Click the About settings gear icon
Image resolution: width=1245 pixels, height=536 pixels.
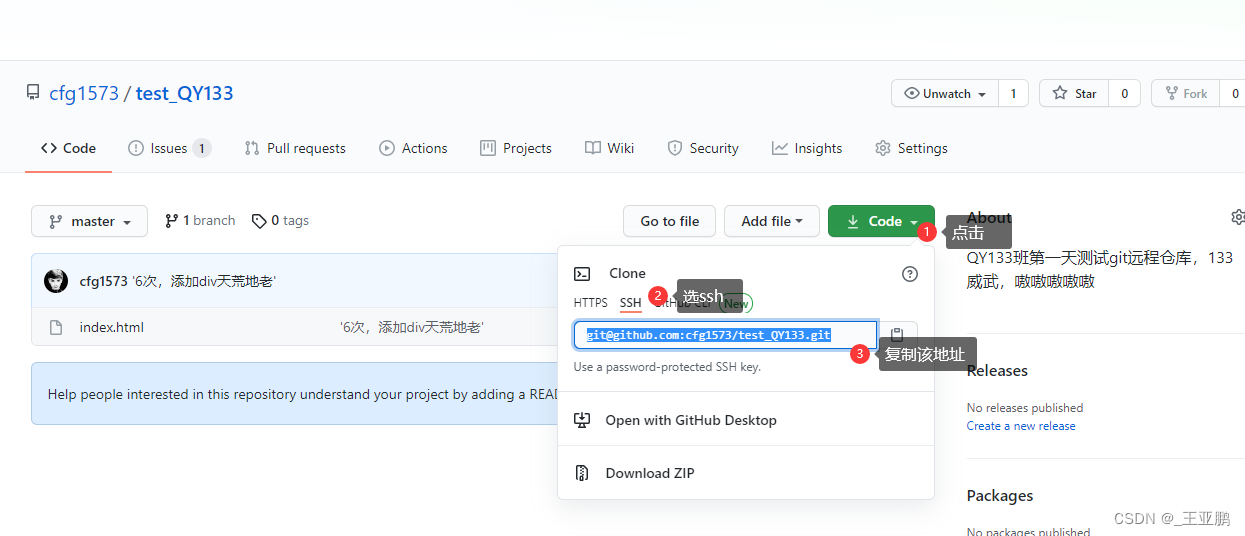tap(1238, 217)
